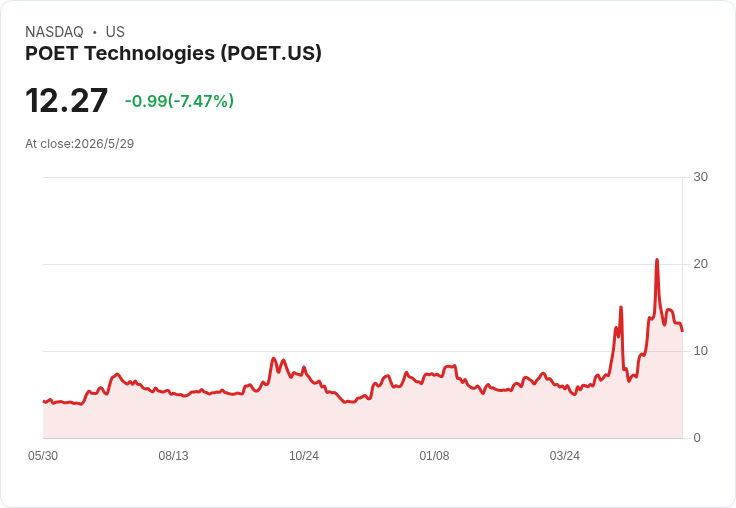Click the 0 price axis label
The image size is (736, 508).
[x=697, y=438]
